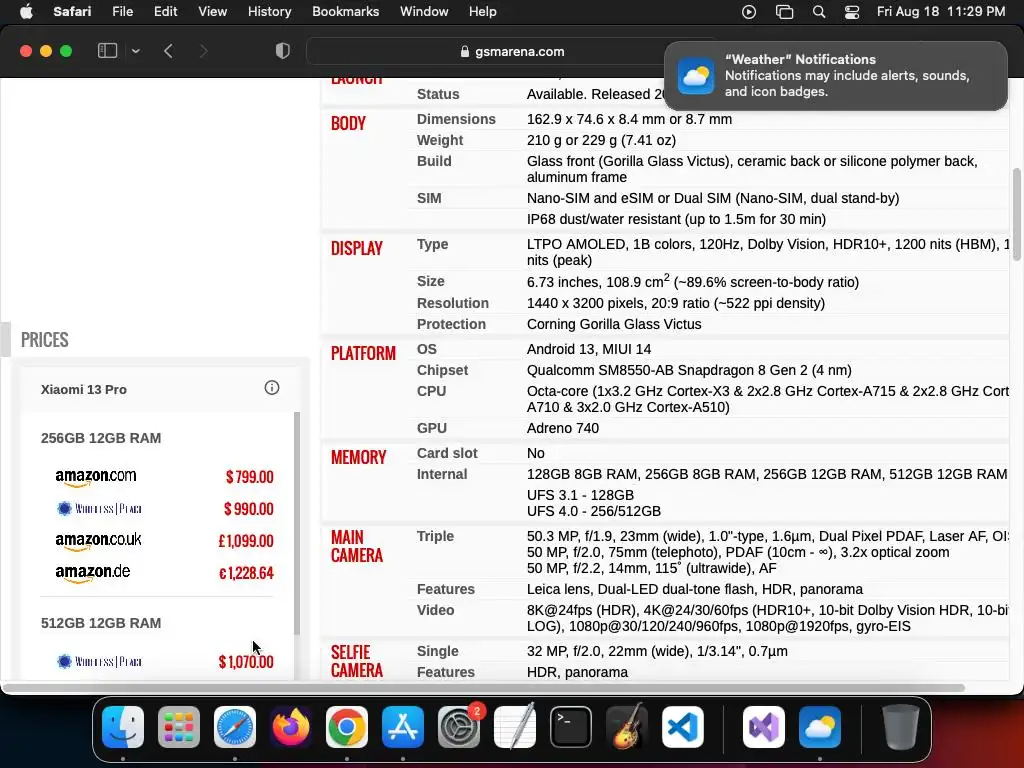
Task: Click the Weather notification banner
Action: point(836,76)
